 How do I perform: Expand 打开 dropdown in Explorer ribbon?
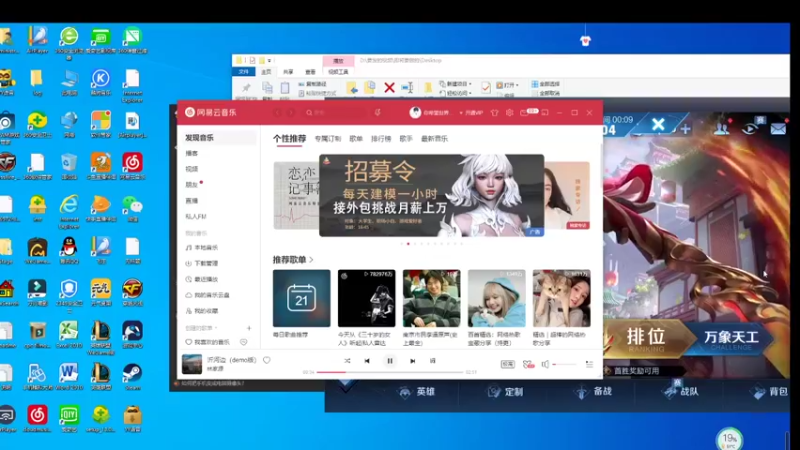click(508, 85)
